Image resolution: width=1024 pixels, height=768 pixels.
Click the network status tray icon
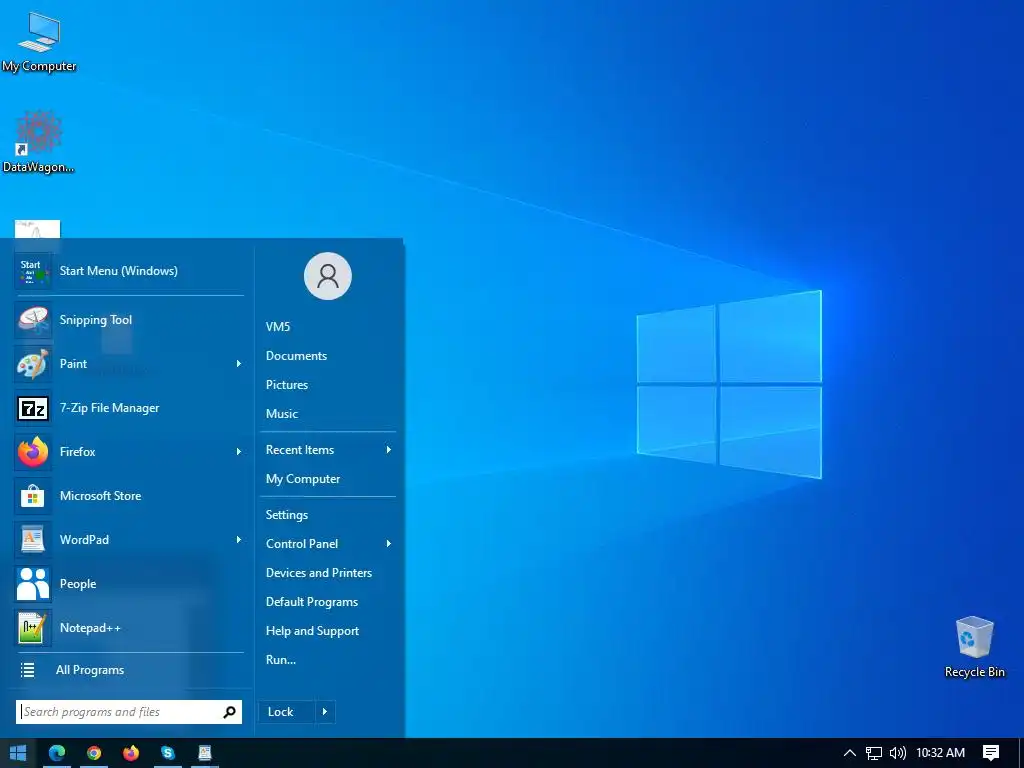pos(874,753)
